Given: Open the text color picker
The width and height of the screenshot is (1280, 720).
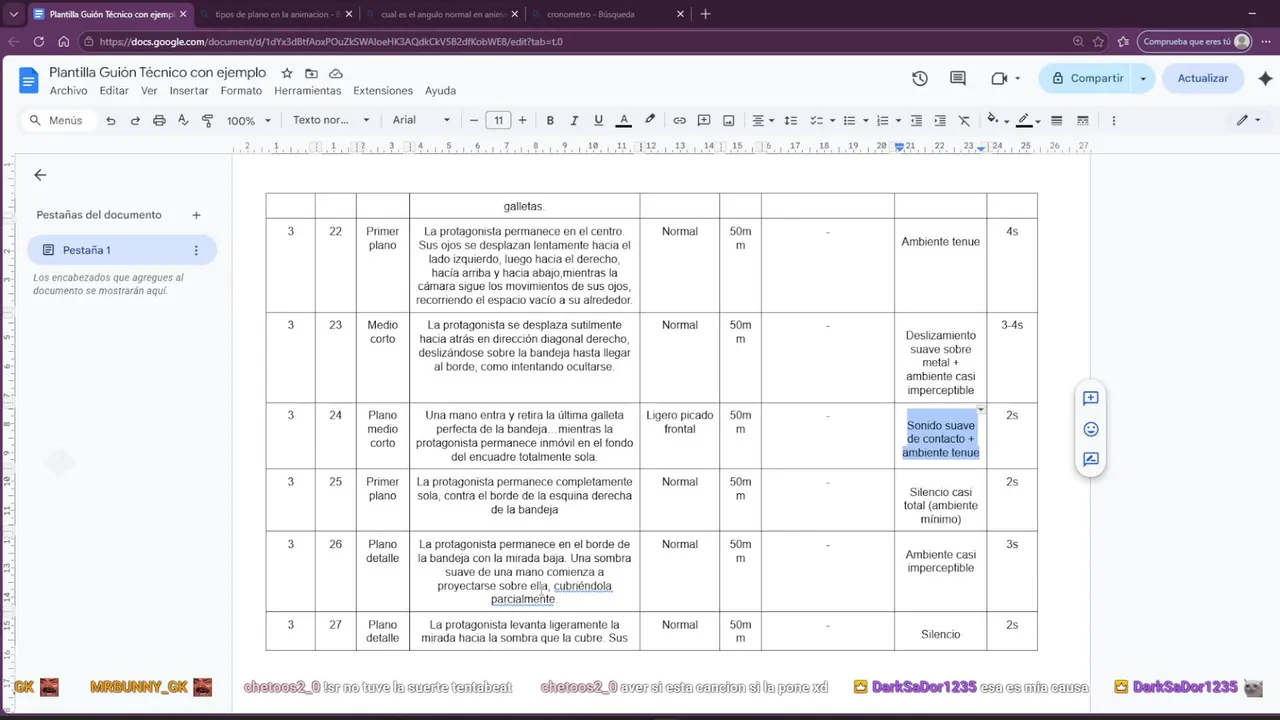Looking at the screenshot, I should pyautogui.click(x=624, y=120).
